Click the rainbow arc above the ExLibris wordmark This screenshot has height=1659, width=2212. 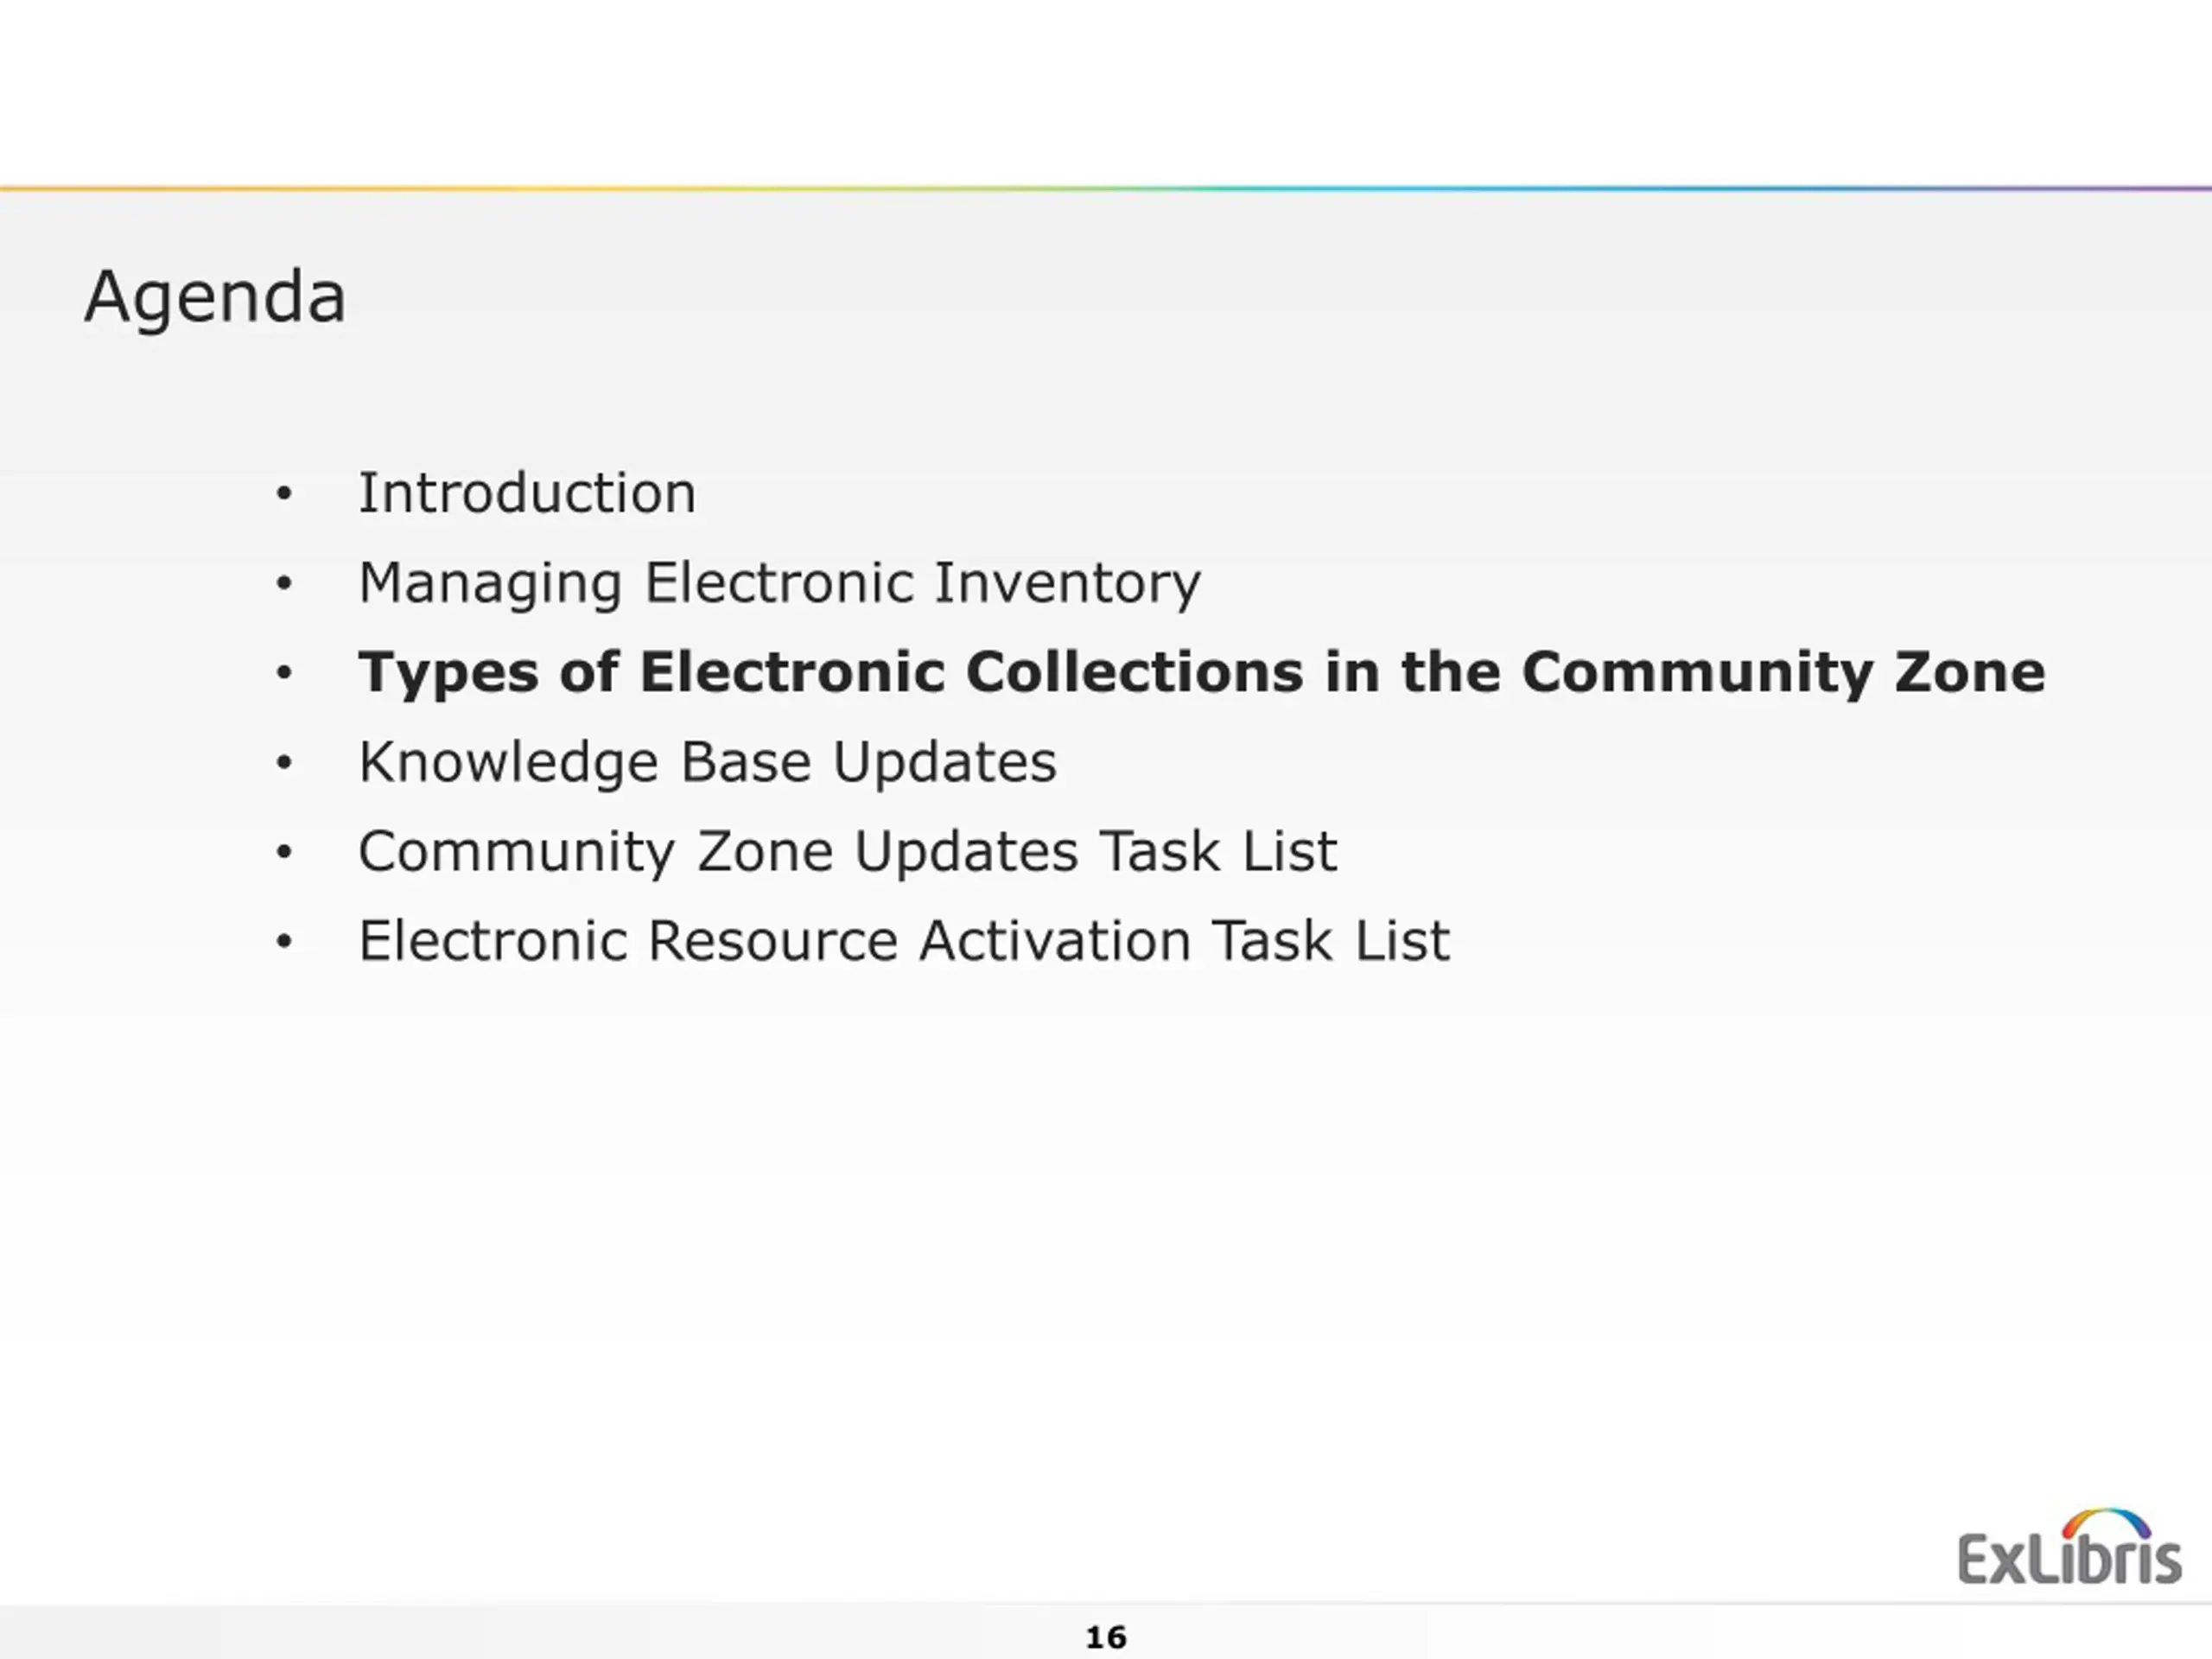tap(2106, 1524)
